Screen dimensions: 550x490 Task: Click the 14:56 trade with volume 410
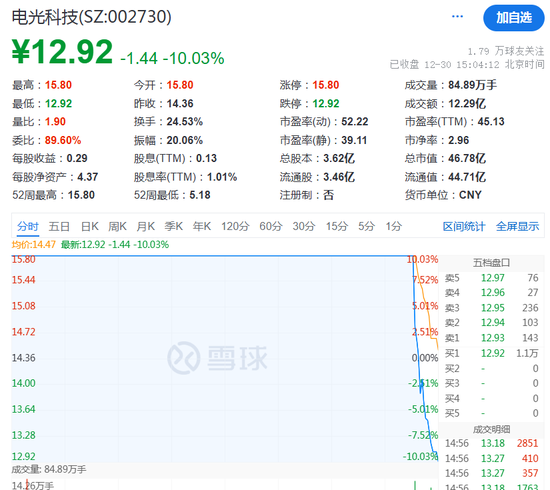pos(491,458)
